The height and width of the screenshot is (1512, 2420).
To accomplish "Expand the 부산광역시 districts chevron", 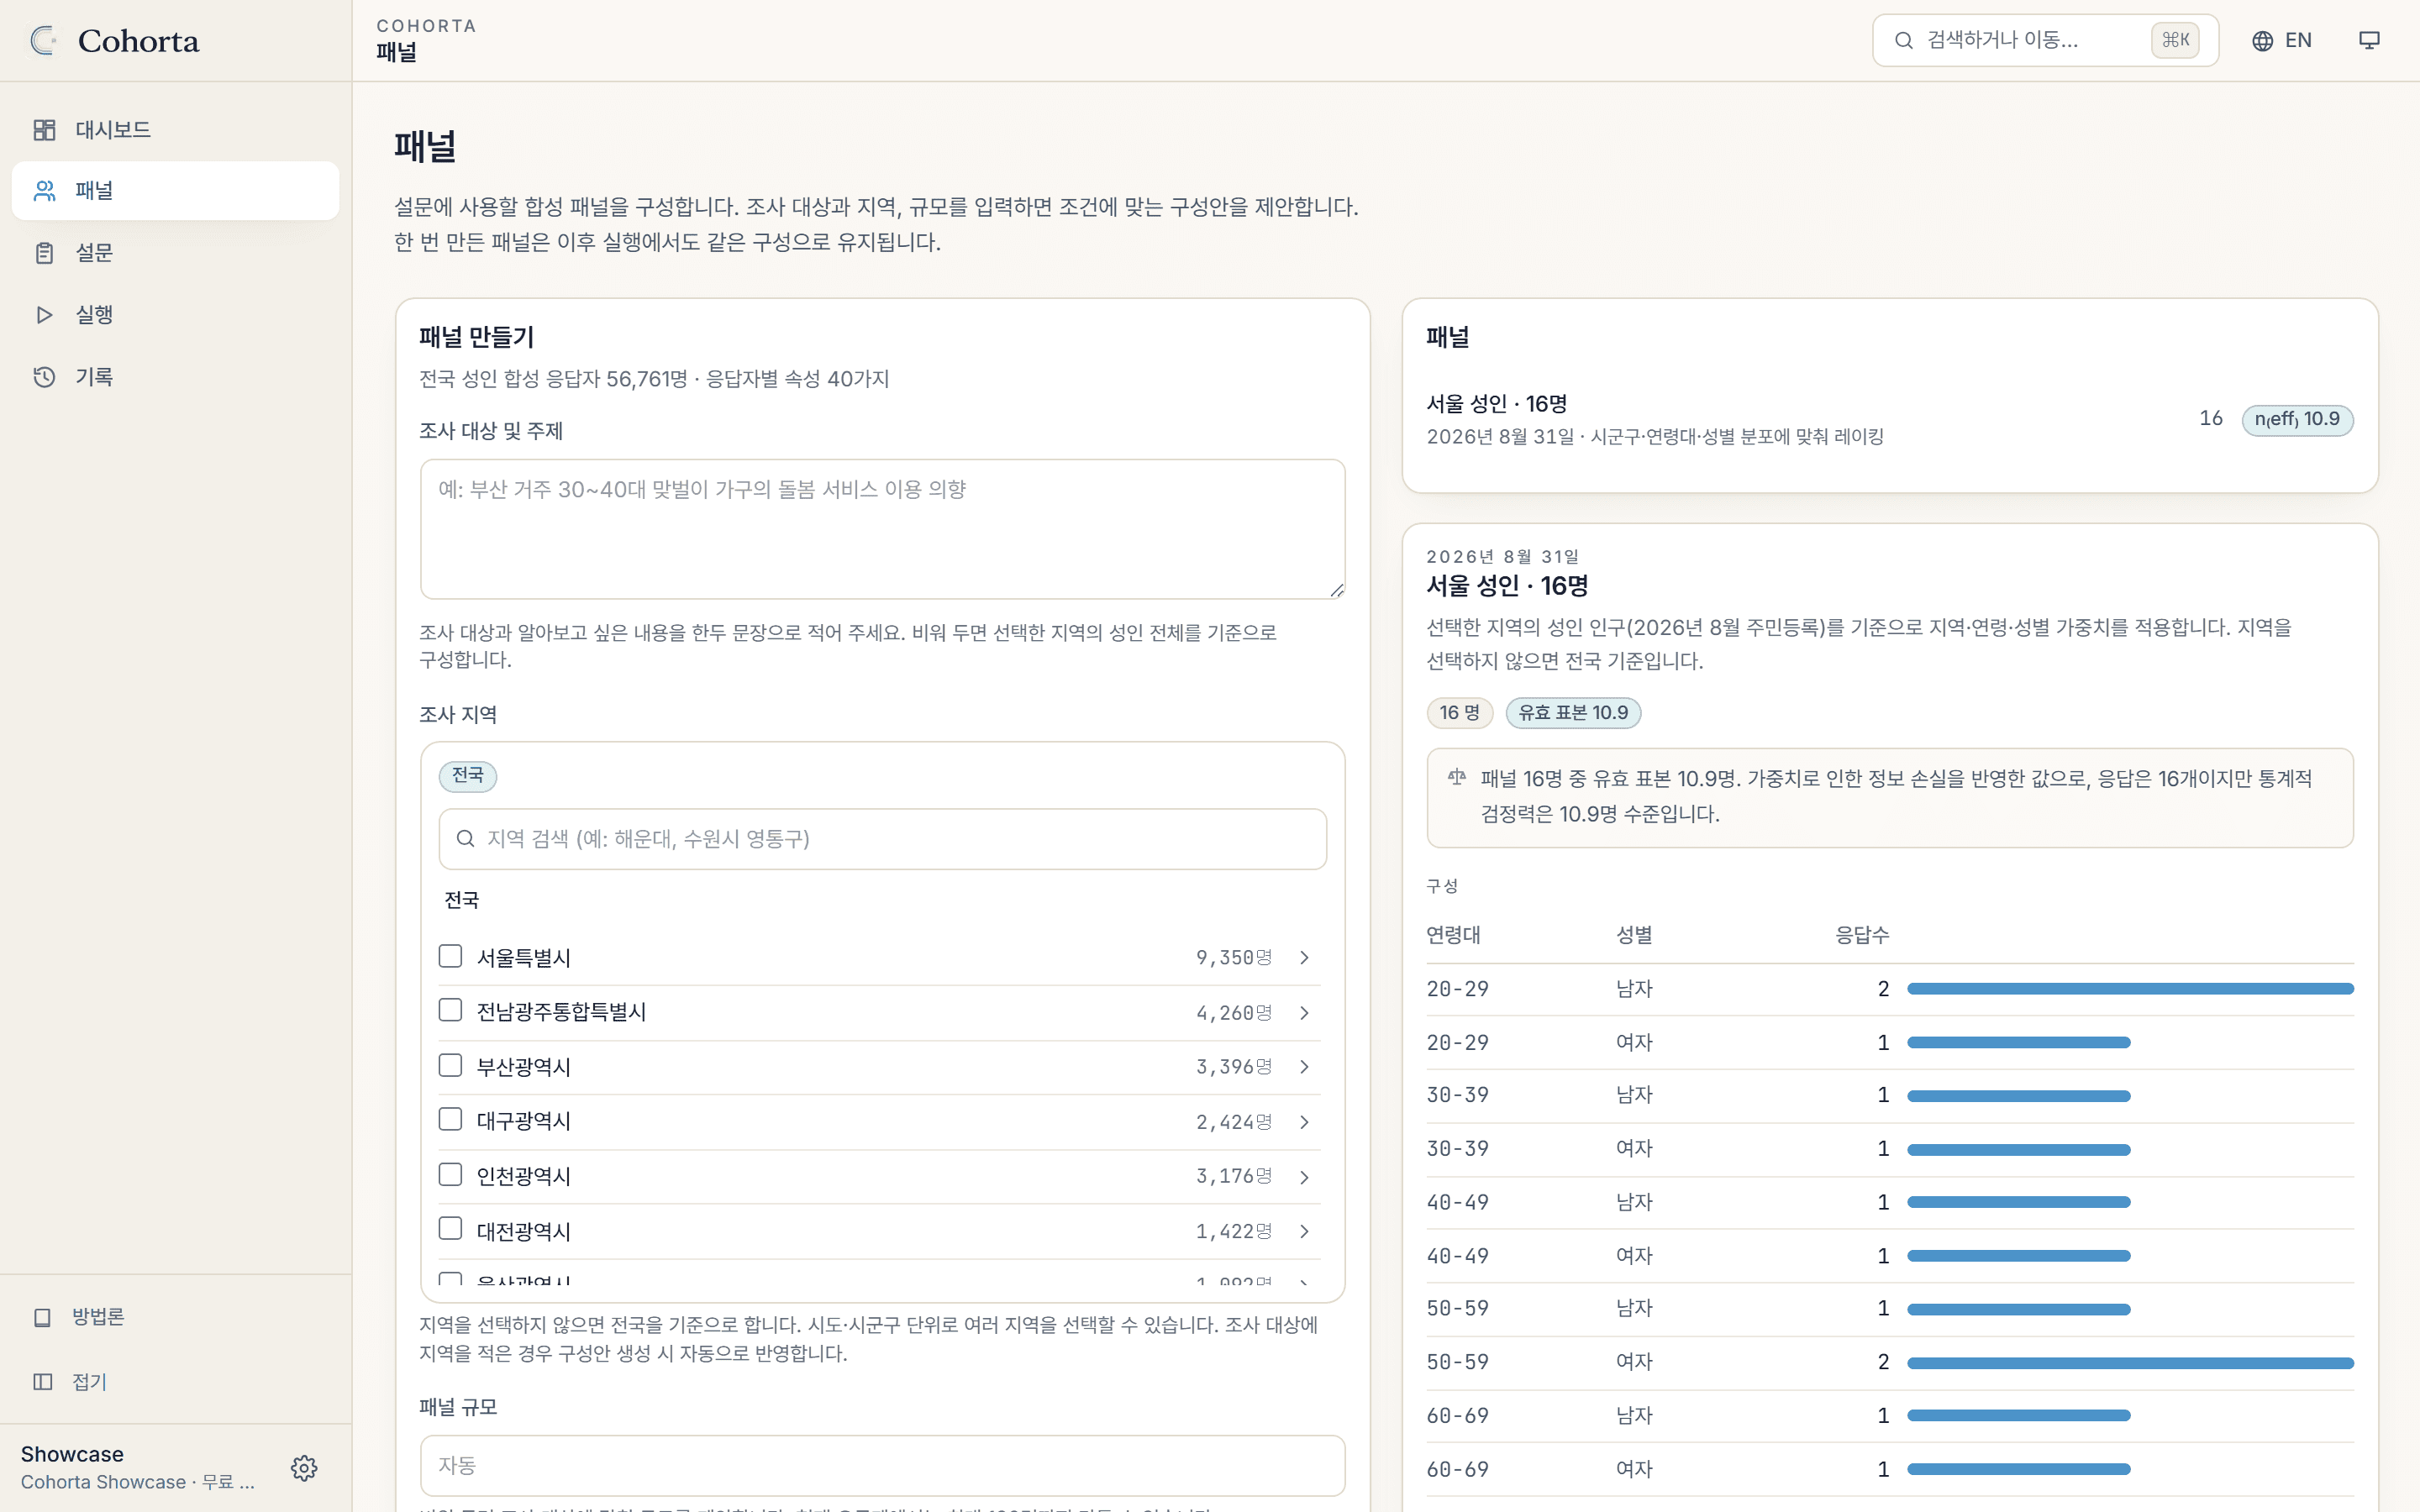I will pos(1304,1067).
